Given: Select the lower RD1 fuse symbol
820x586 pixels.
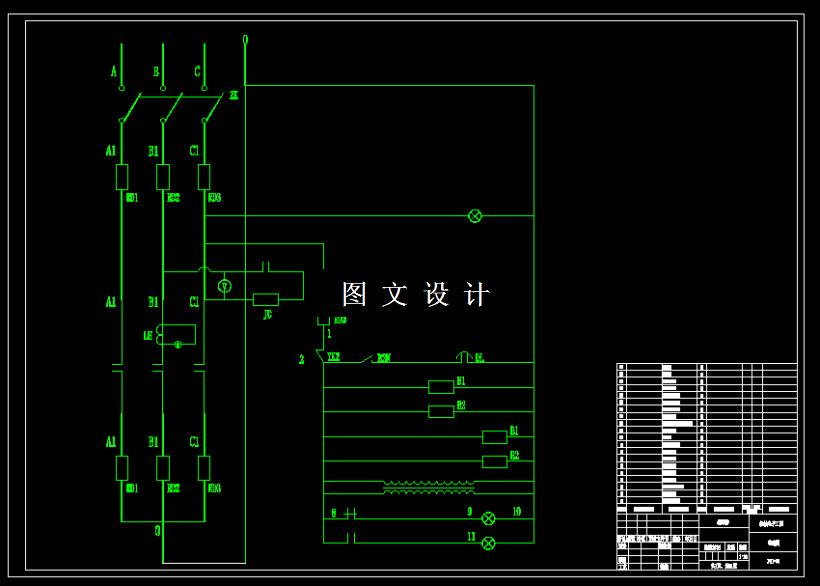Looking at the screenshot, I should [122, 468].
